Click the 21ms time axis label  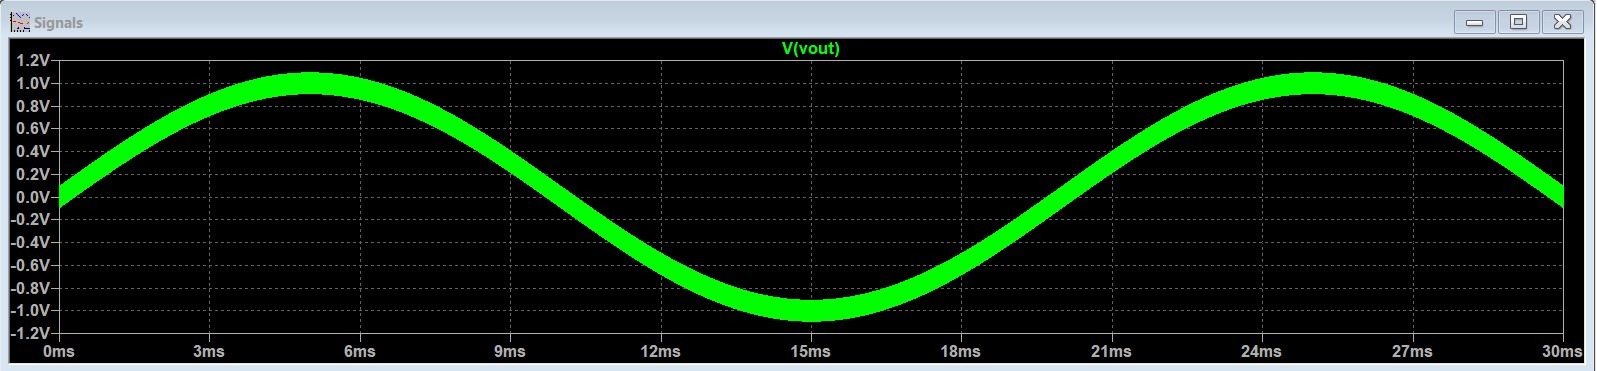coord(1111,351)
